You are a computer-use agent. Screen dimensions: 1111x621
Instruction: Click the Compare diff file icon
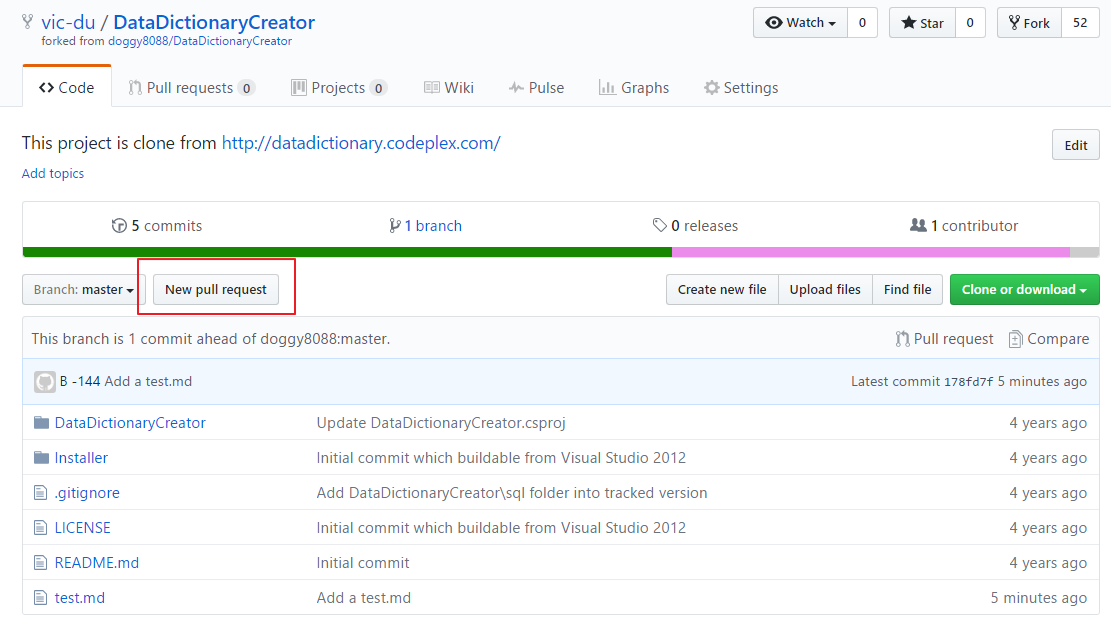[1015, 339]
